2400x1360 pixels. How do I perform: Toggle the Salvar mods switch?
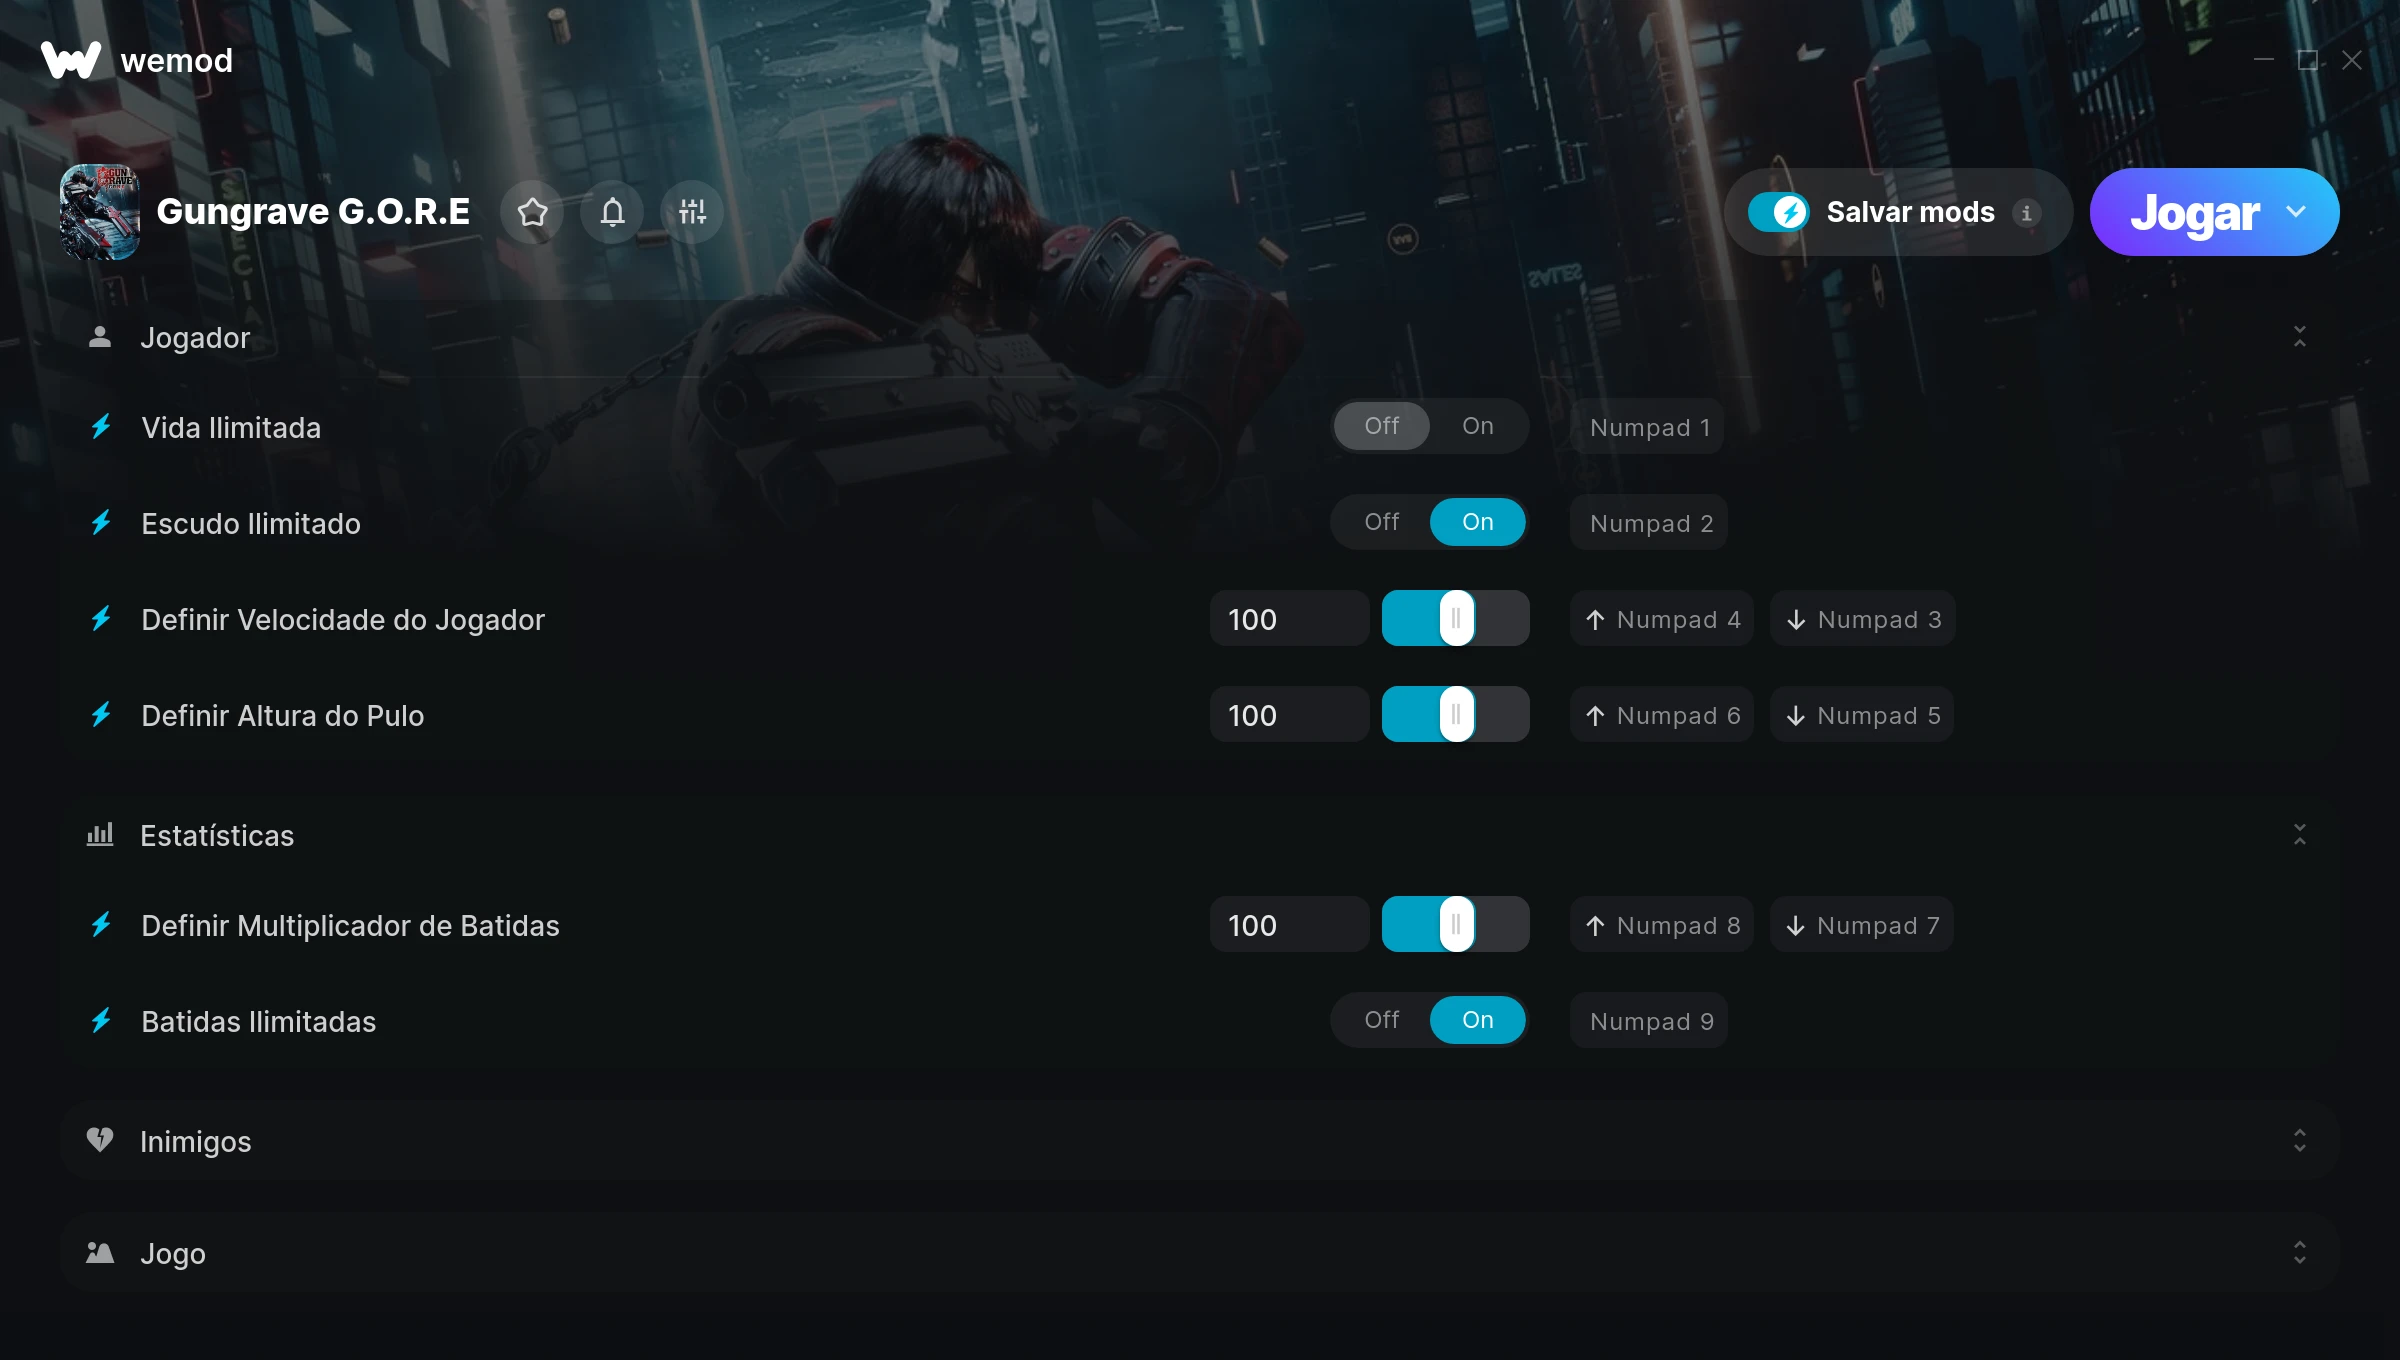[1778, 212]
